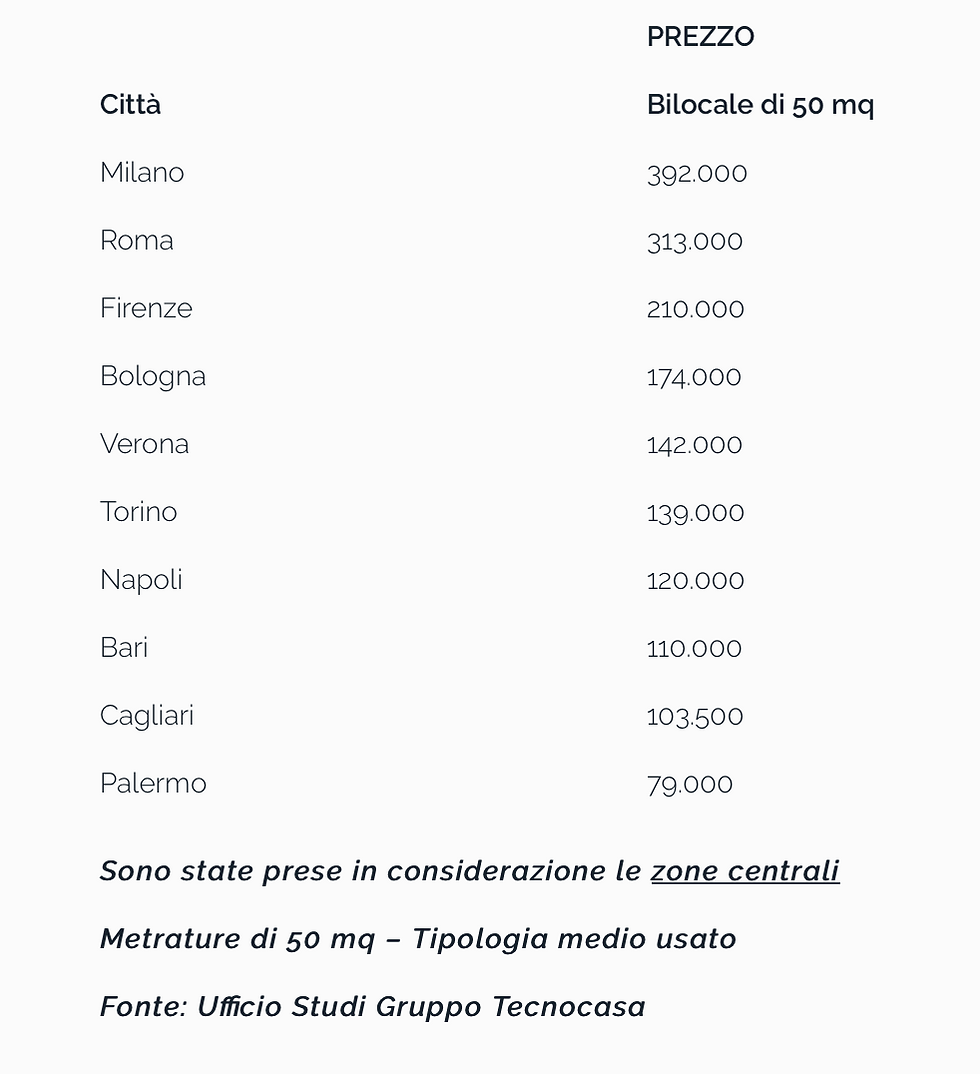Open the "zone centrali" link

[x=745, y=871]
